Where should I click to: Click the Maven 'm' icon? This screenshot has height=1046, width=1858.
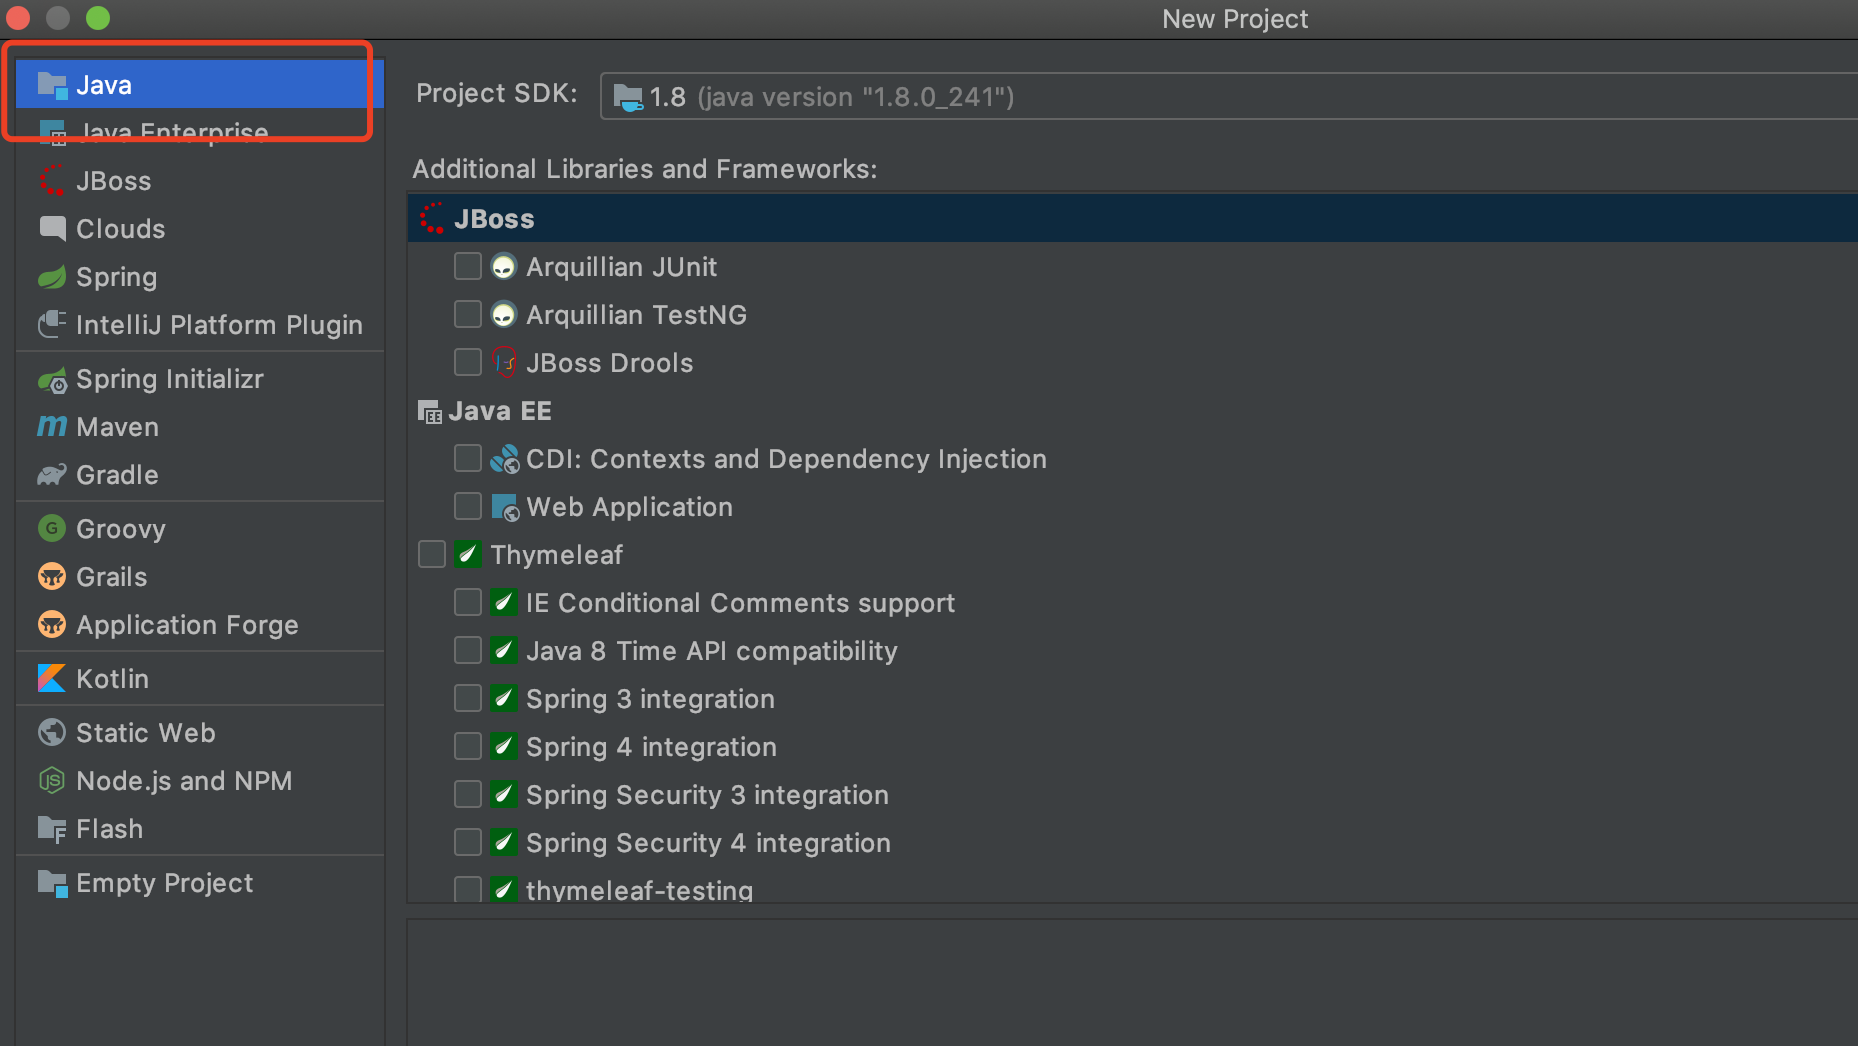point(52,427)
